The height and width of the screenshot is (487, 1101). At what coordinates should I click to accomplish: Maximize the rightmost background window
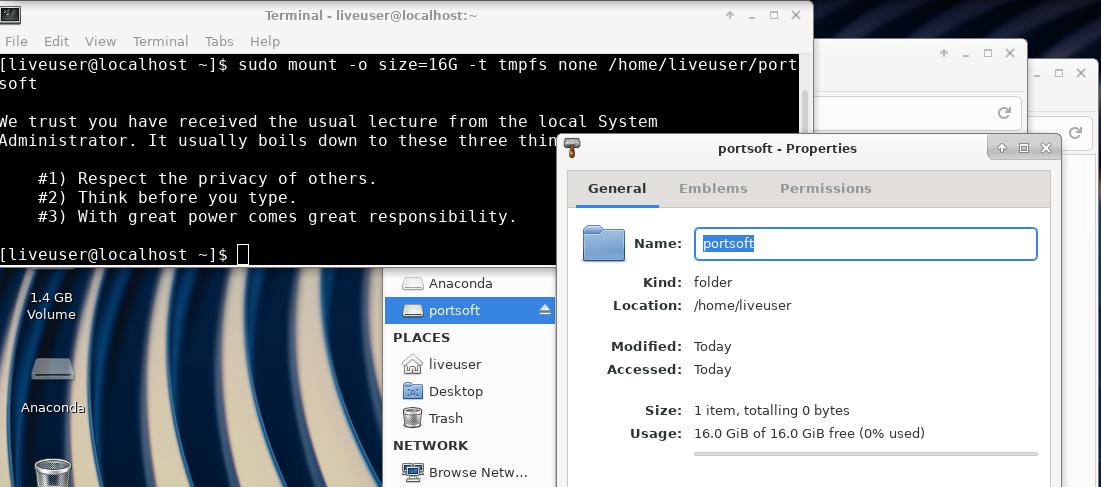(1059, 73)
